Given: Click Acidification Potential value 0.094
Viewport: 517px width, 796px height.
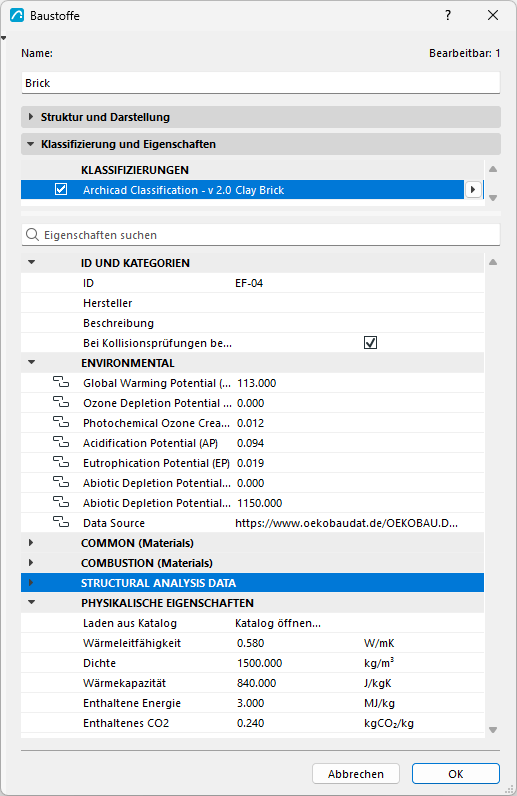Looking at the screenshot, I should pos(250,443).
